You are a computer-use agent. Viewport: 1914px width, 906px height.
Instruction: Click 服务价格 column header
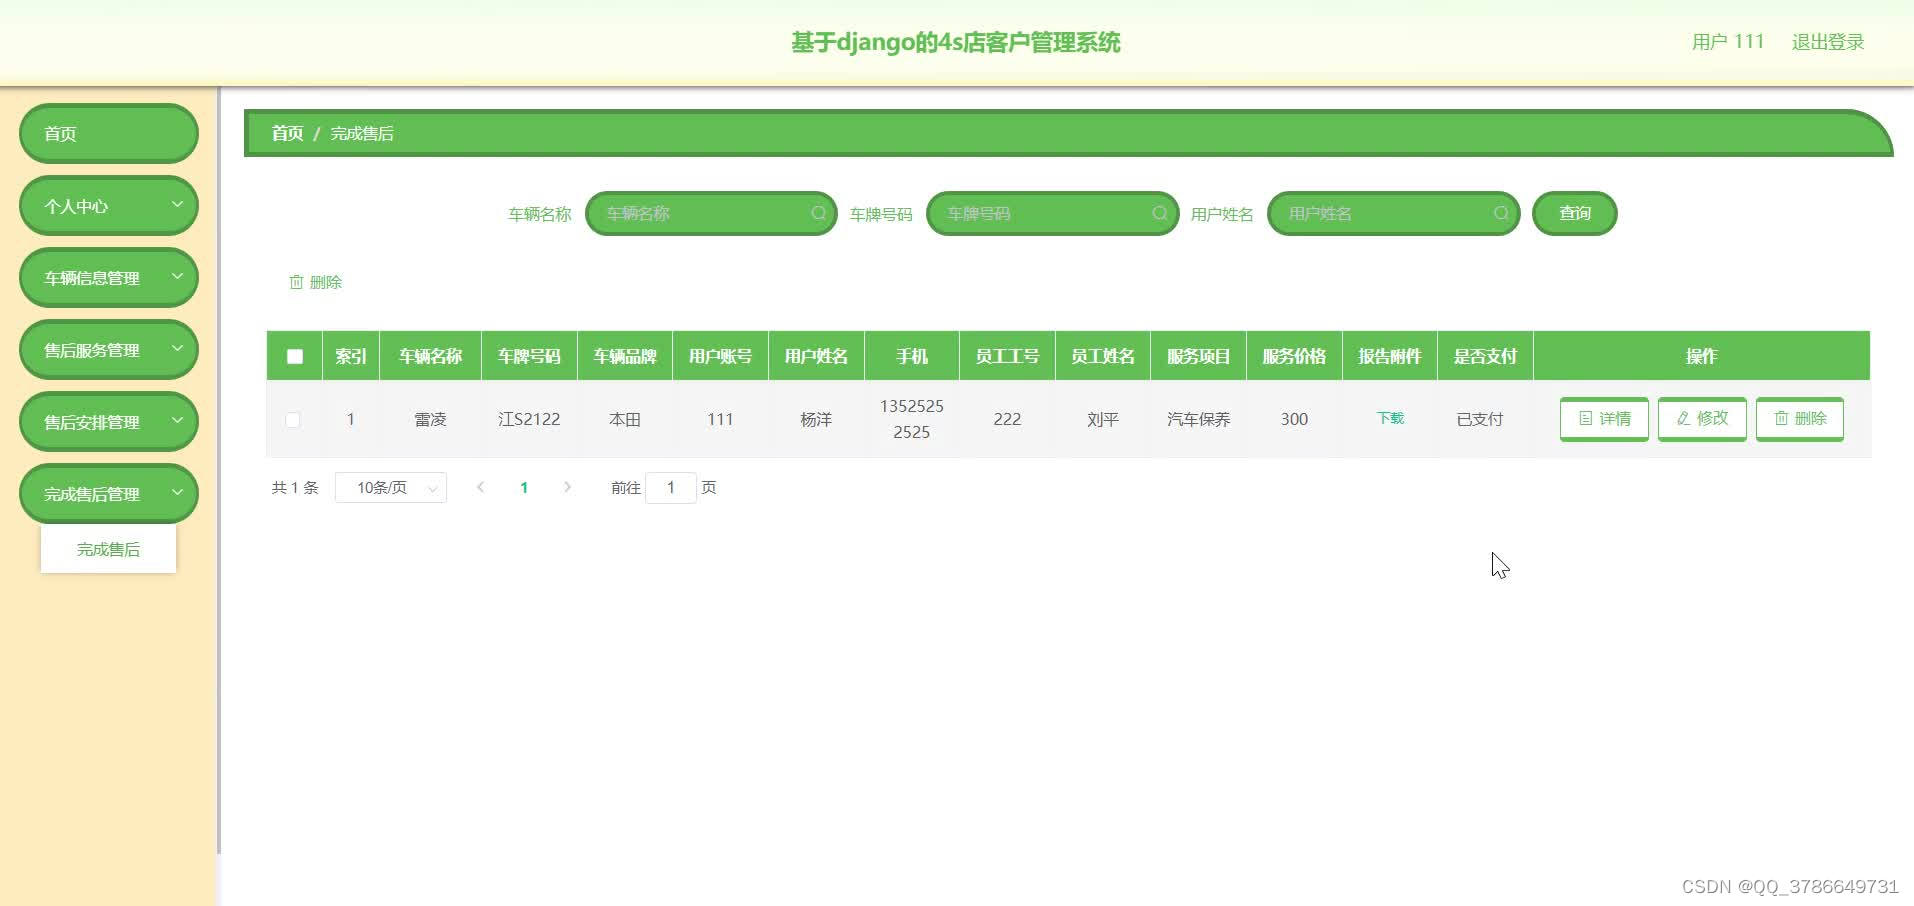coord(1294,356)
